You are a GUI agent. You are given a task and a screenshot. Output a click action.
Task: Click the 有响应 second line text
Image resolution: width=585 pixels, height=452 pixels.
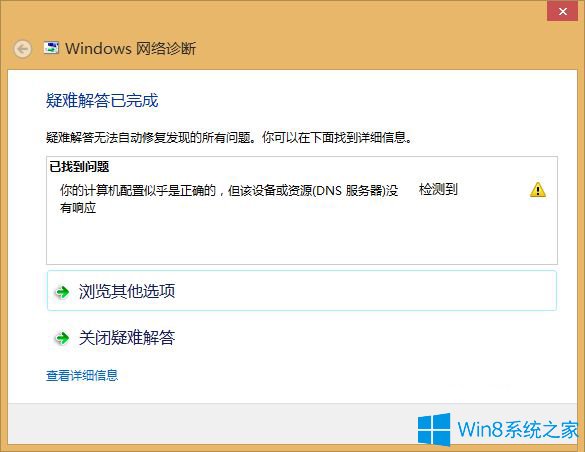pyautogui.click(x=78, y=208)
